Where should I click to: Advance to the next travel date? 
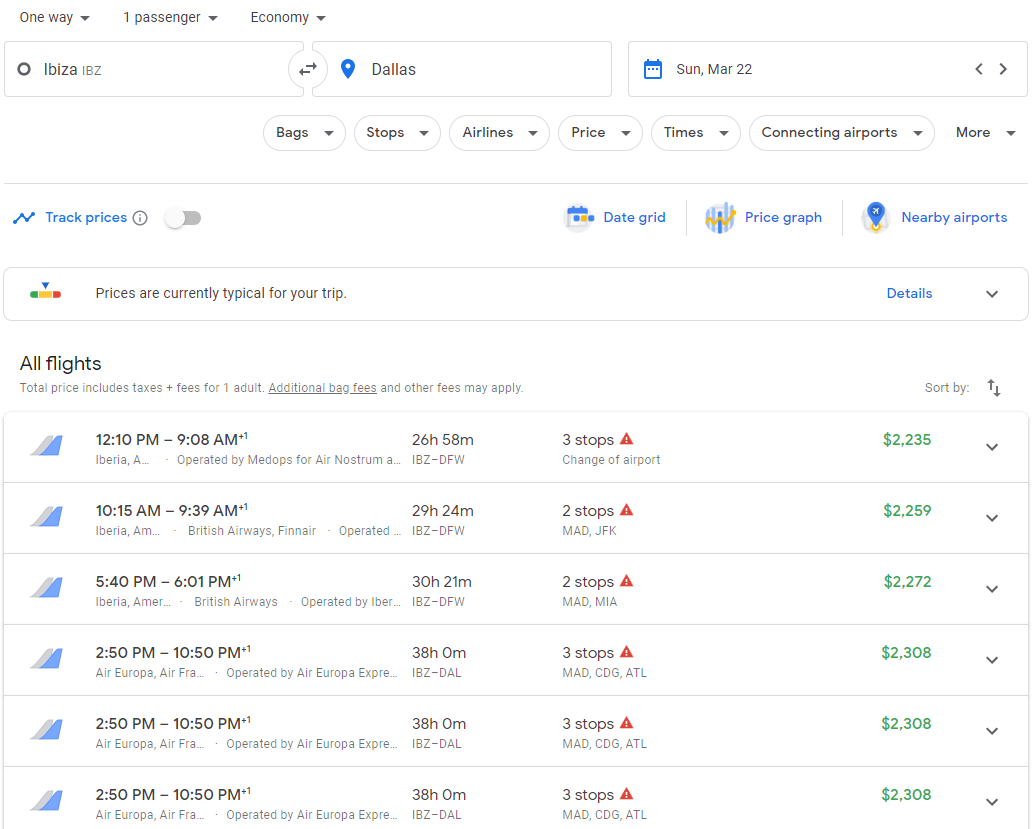click(1003, 69)
